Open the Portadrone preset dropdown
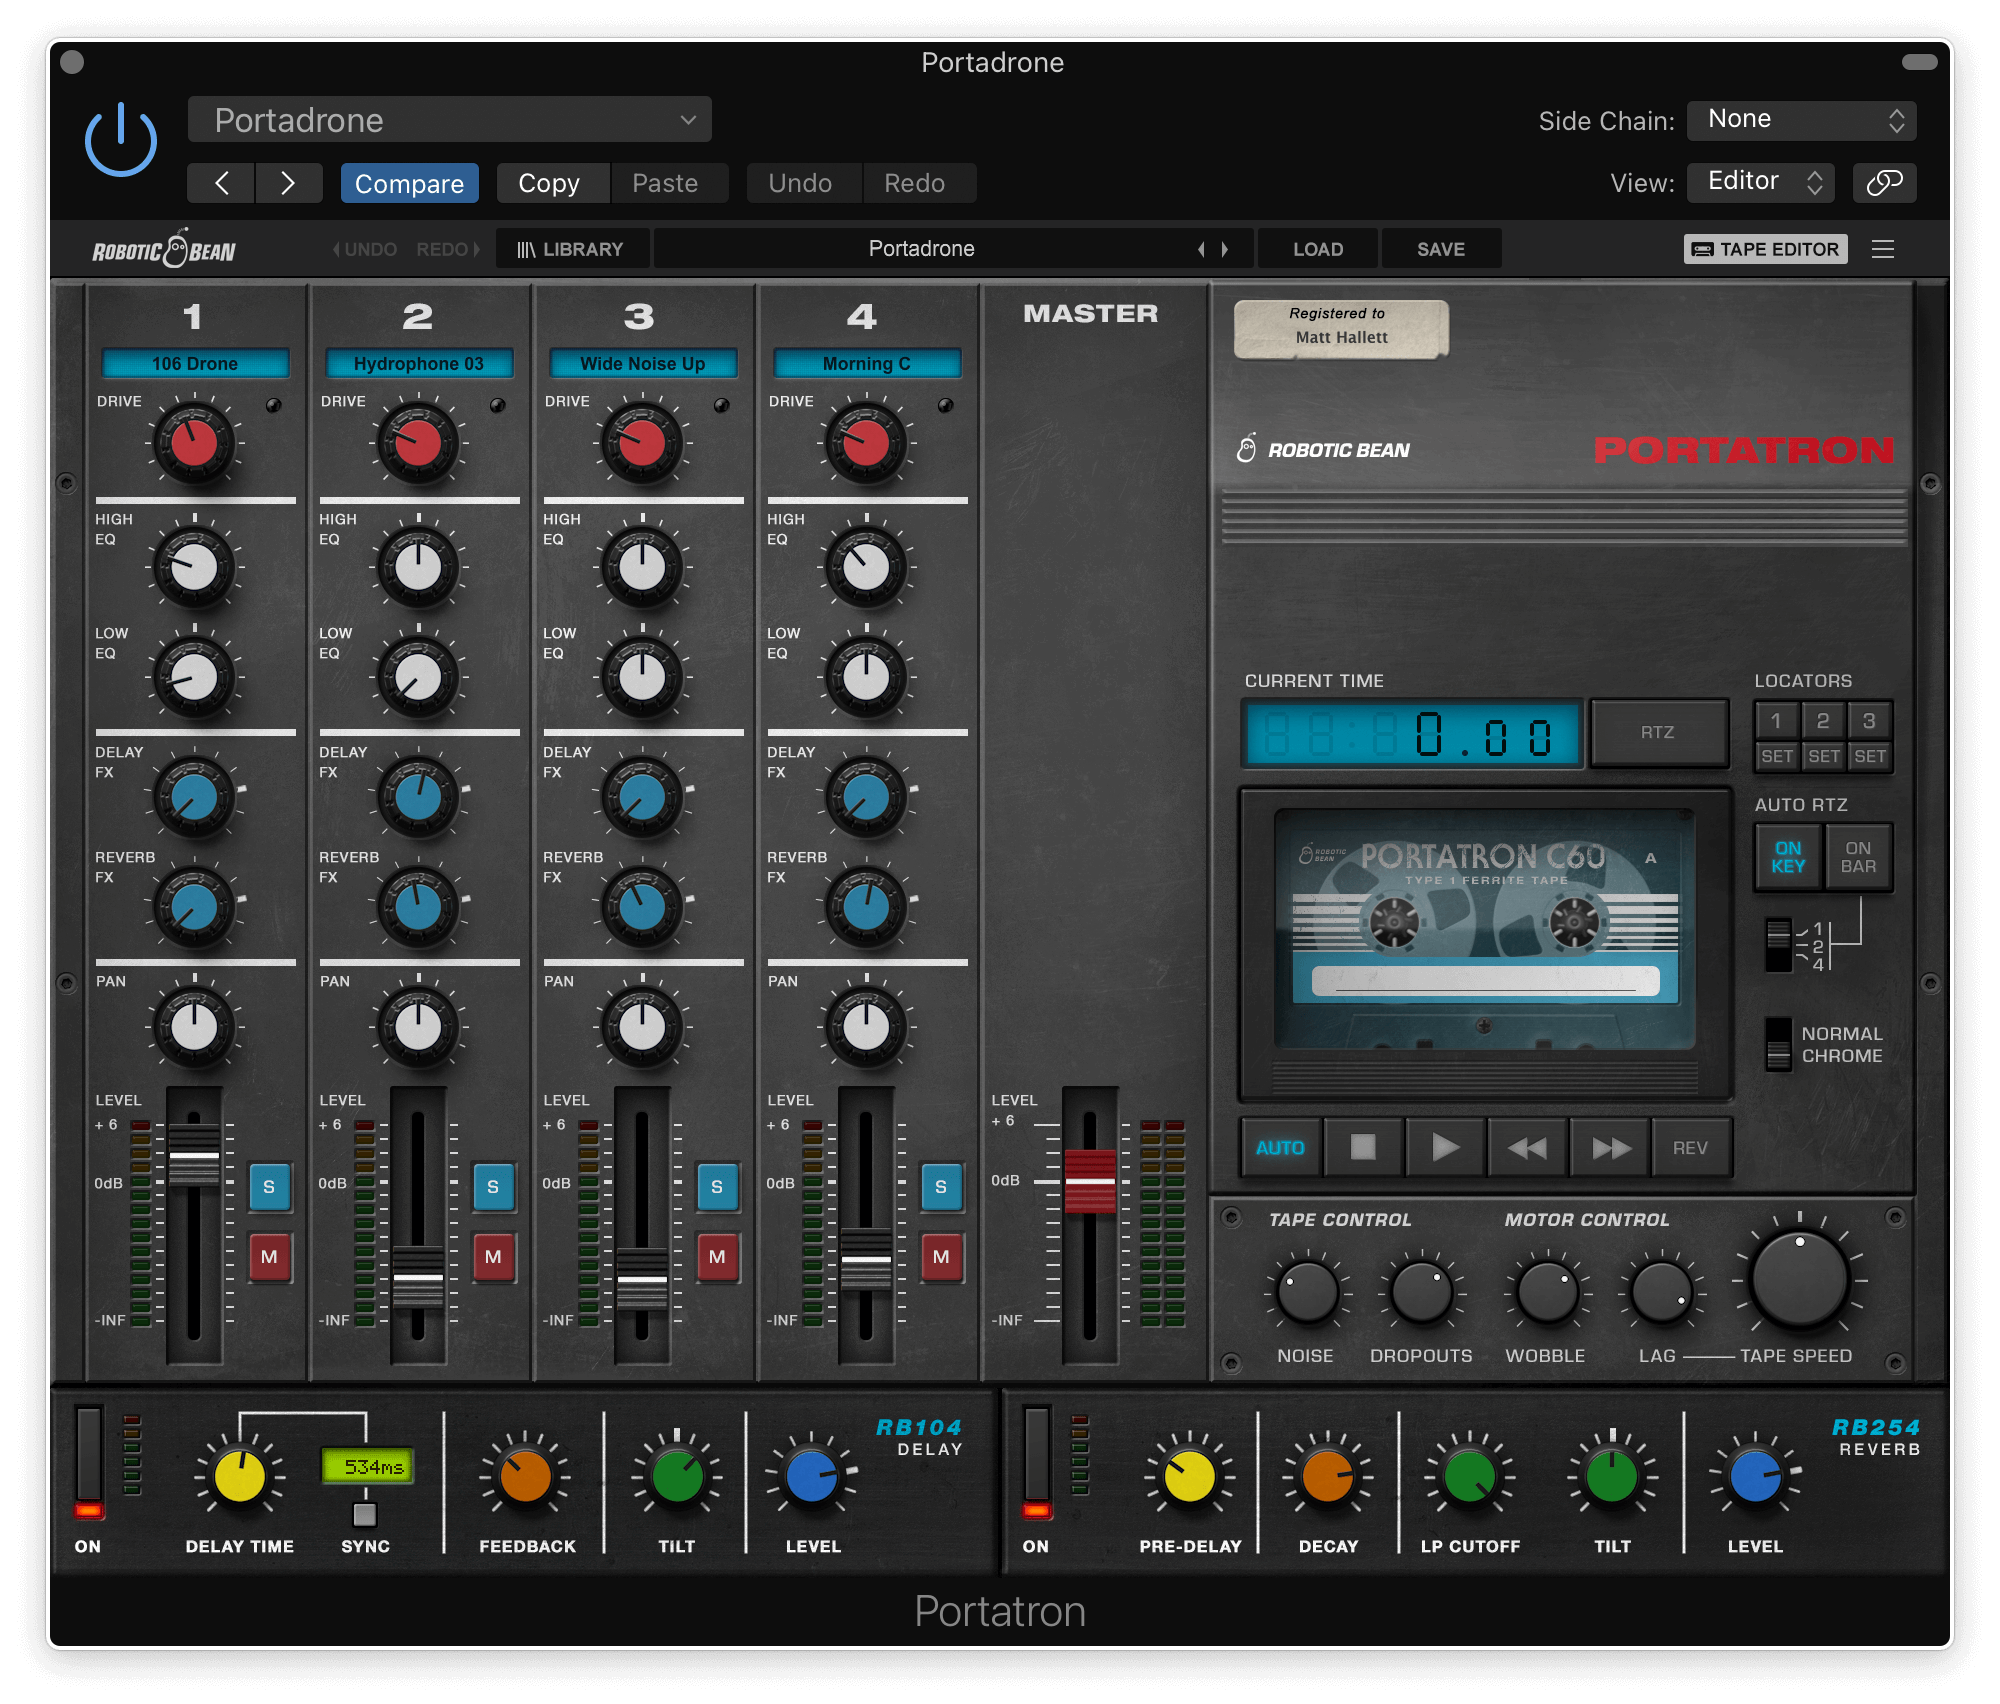 pyautogui.click(x=450, y=120)
